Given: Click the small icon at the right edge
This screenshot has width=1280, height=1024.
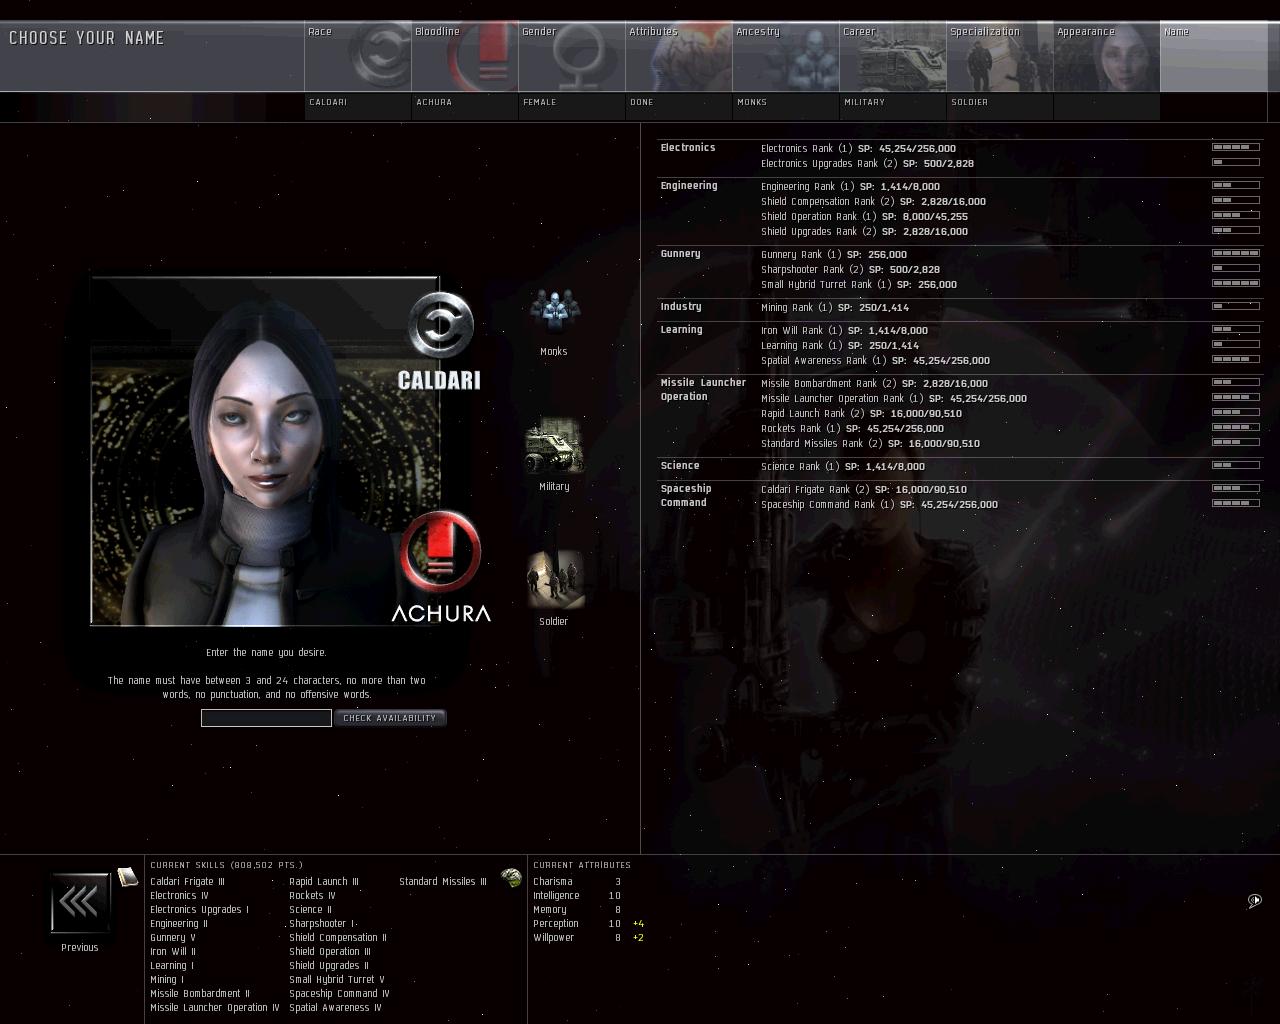Looking at the screenshot, I should [x=1255, y=901].
